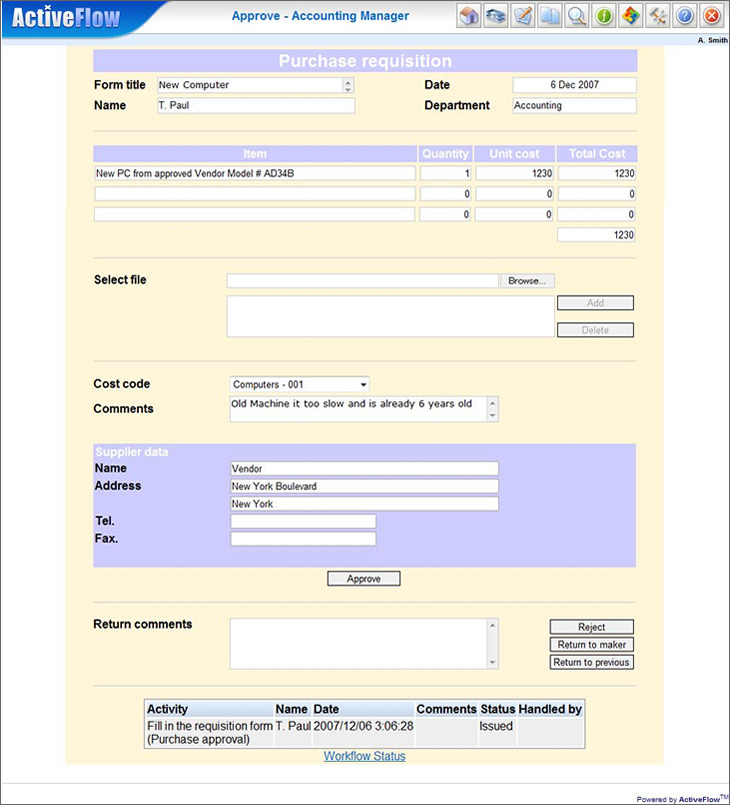The image size is (730, 805).
Task: Open the Workflow Status link
Action: coord(364,756)
